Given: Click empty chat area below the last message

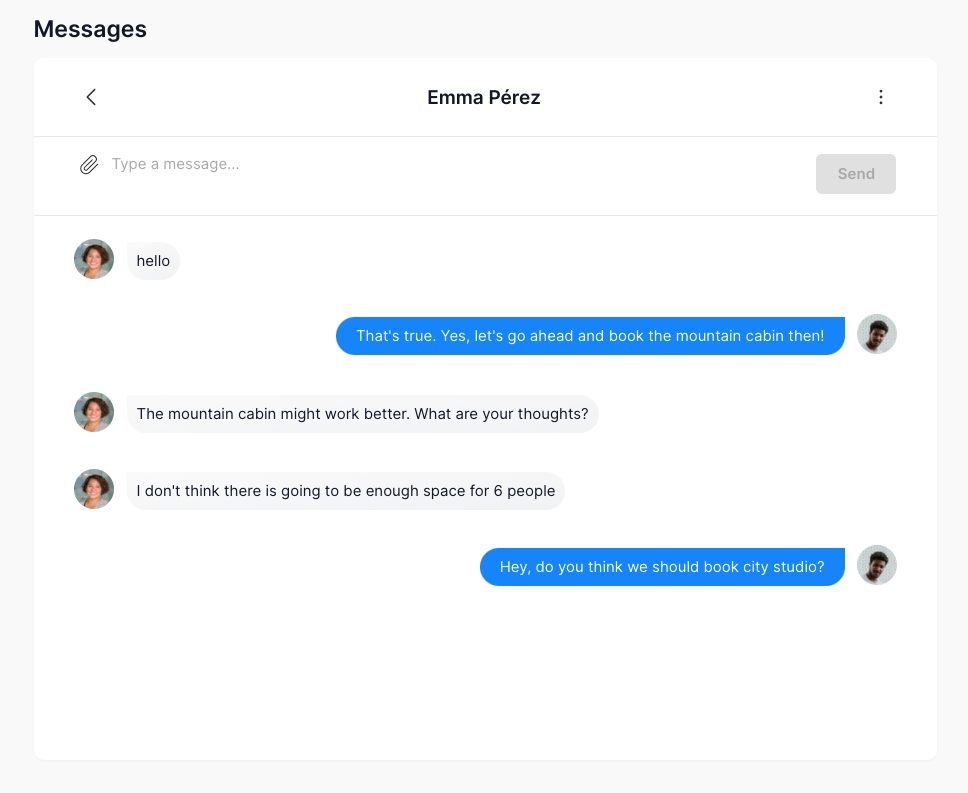Looking at the screenshot, I should pyautogui.click(x=485, y=670).
